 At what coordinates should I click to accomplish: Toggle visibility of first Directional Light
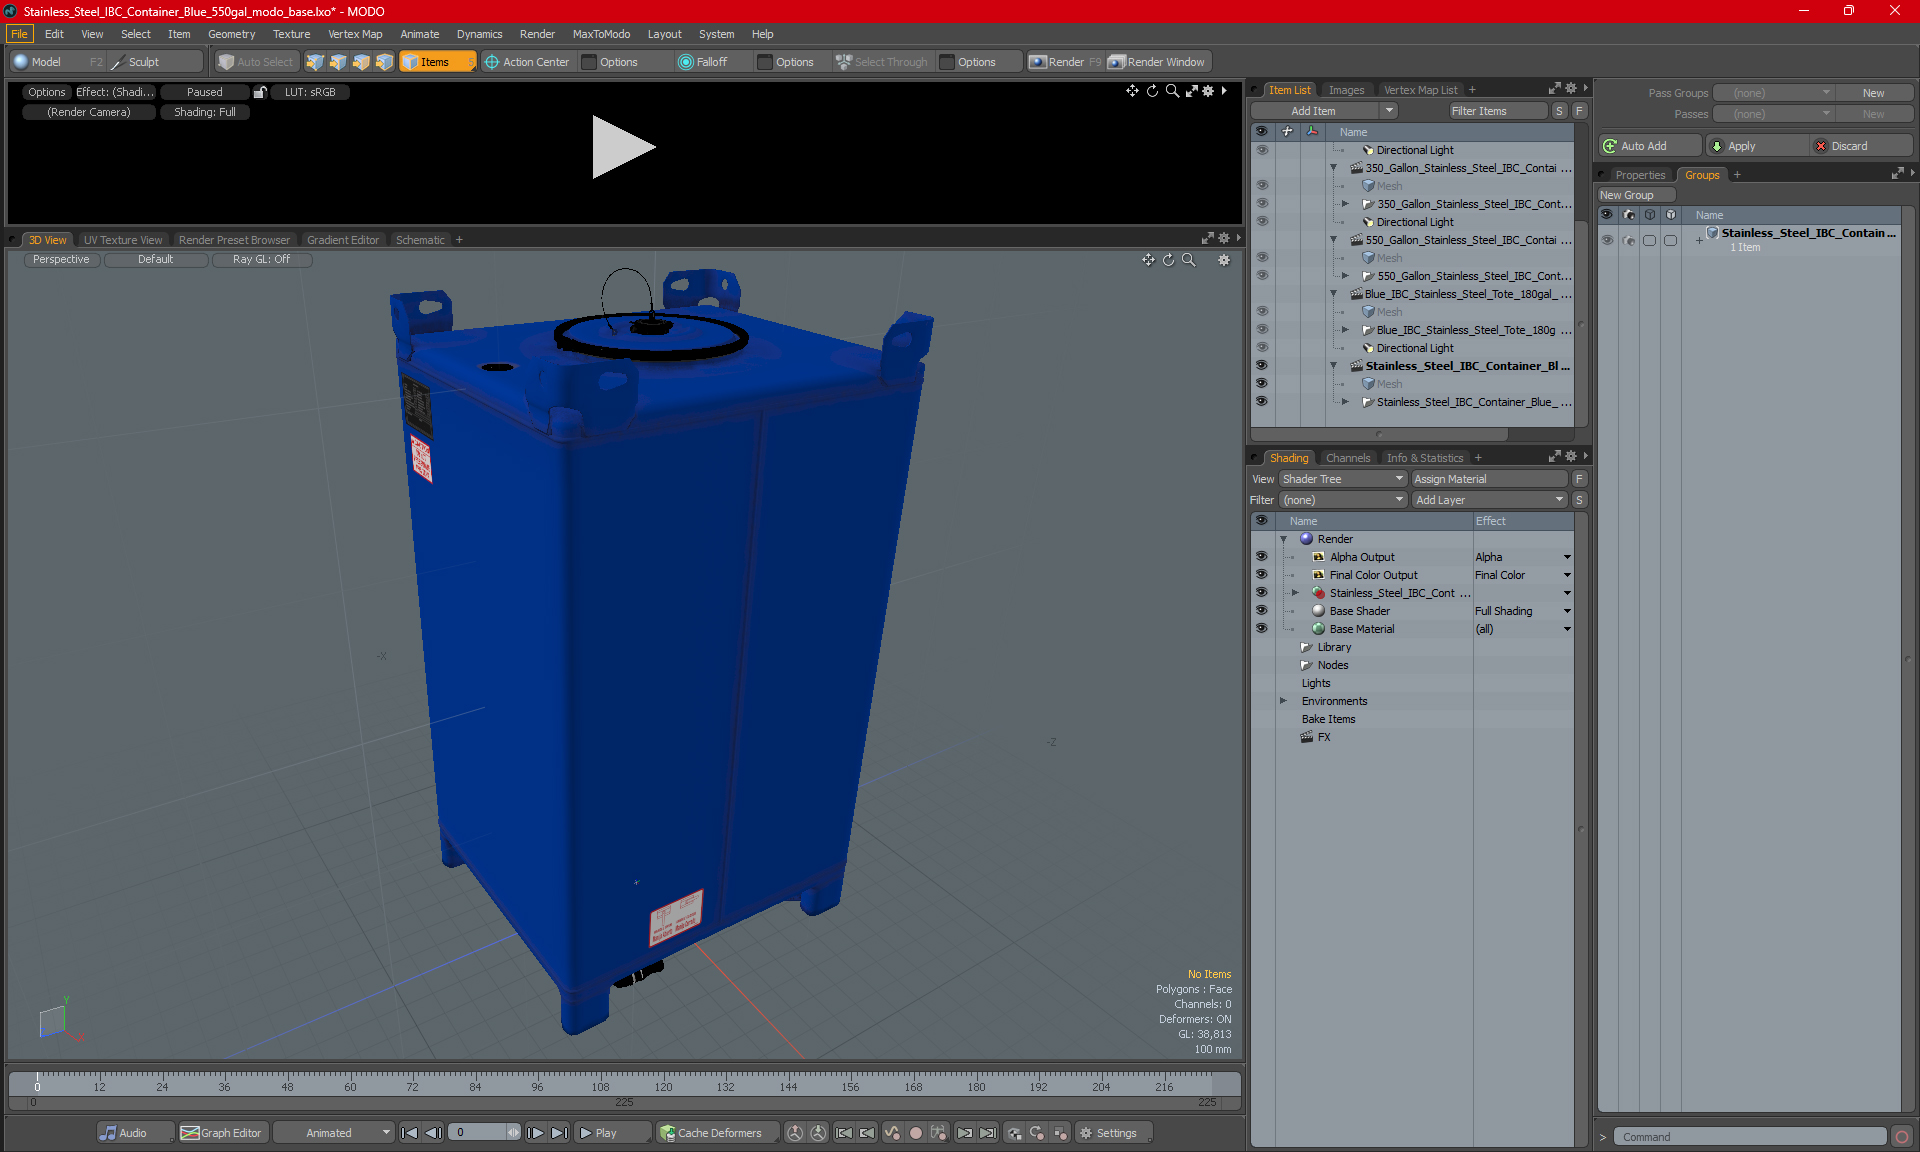pyautogui.click(x=1261, y=150)
